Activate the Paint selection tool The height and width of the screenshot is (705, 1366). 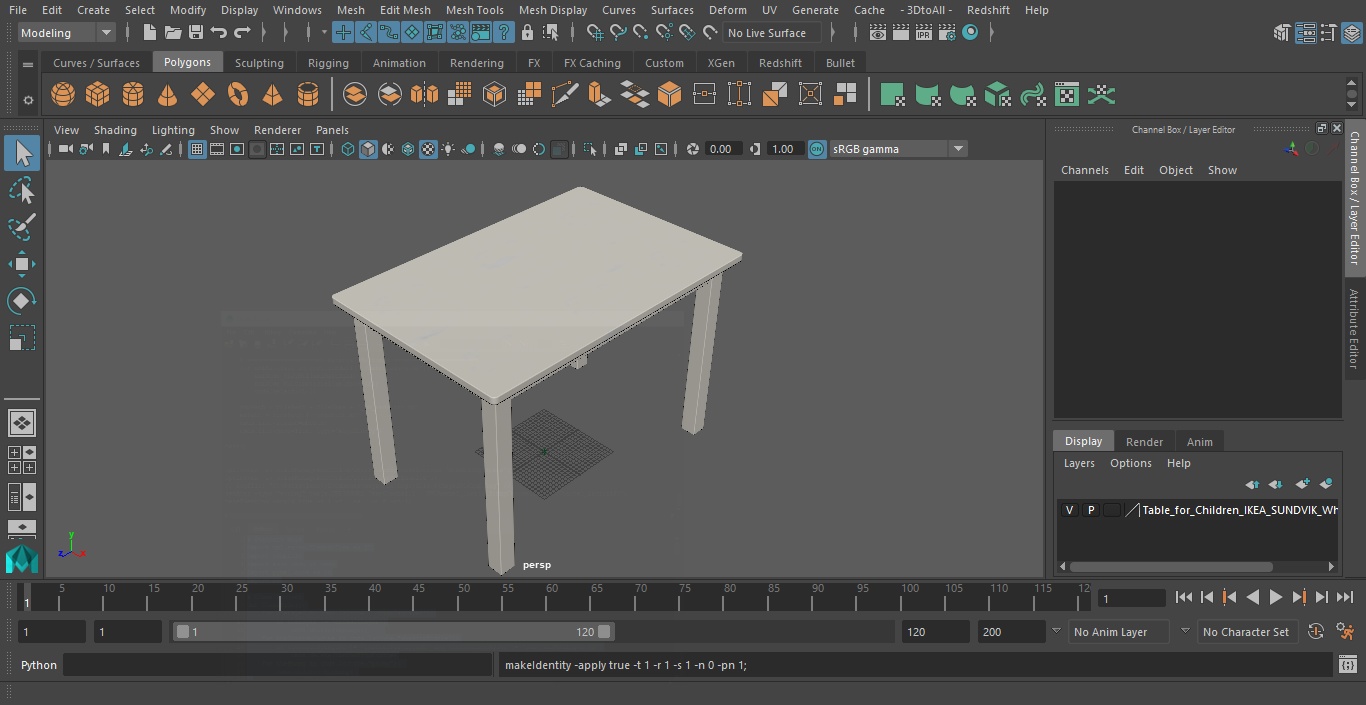(22, 227)
